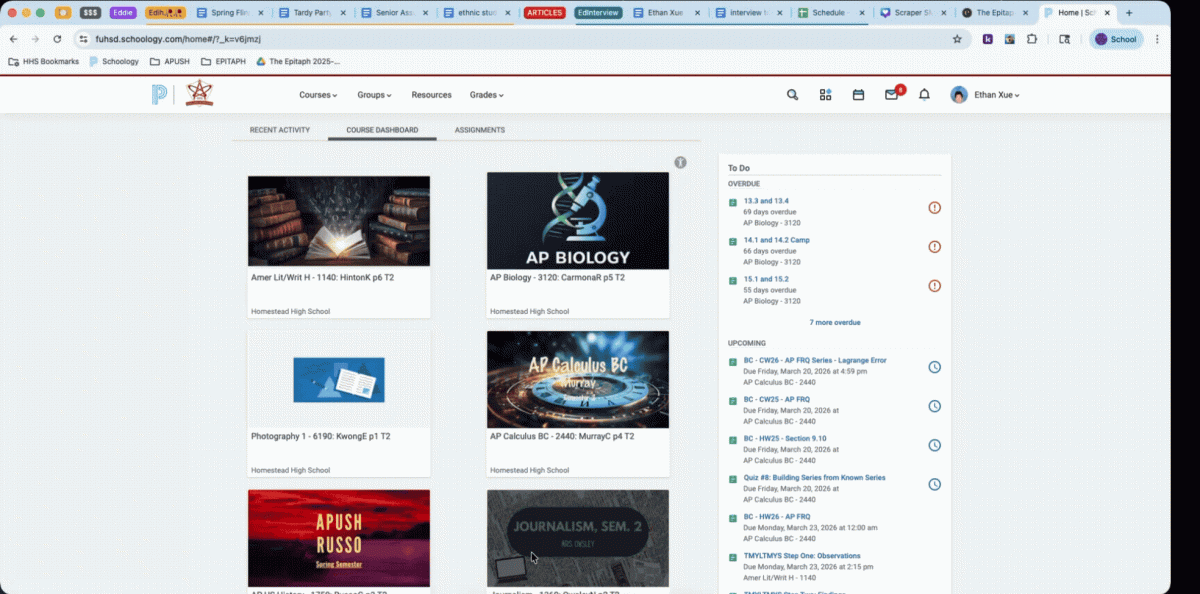Open the Photography 1 course thumbnail

pyautogui.click(x=339, y=380)
